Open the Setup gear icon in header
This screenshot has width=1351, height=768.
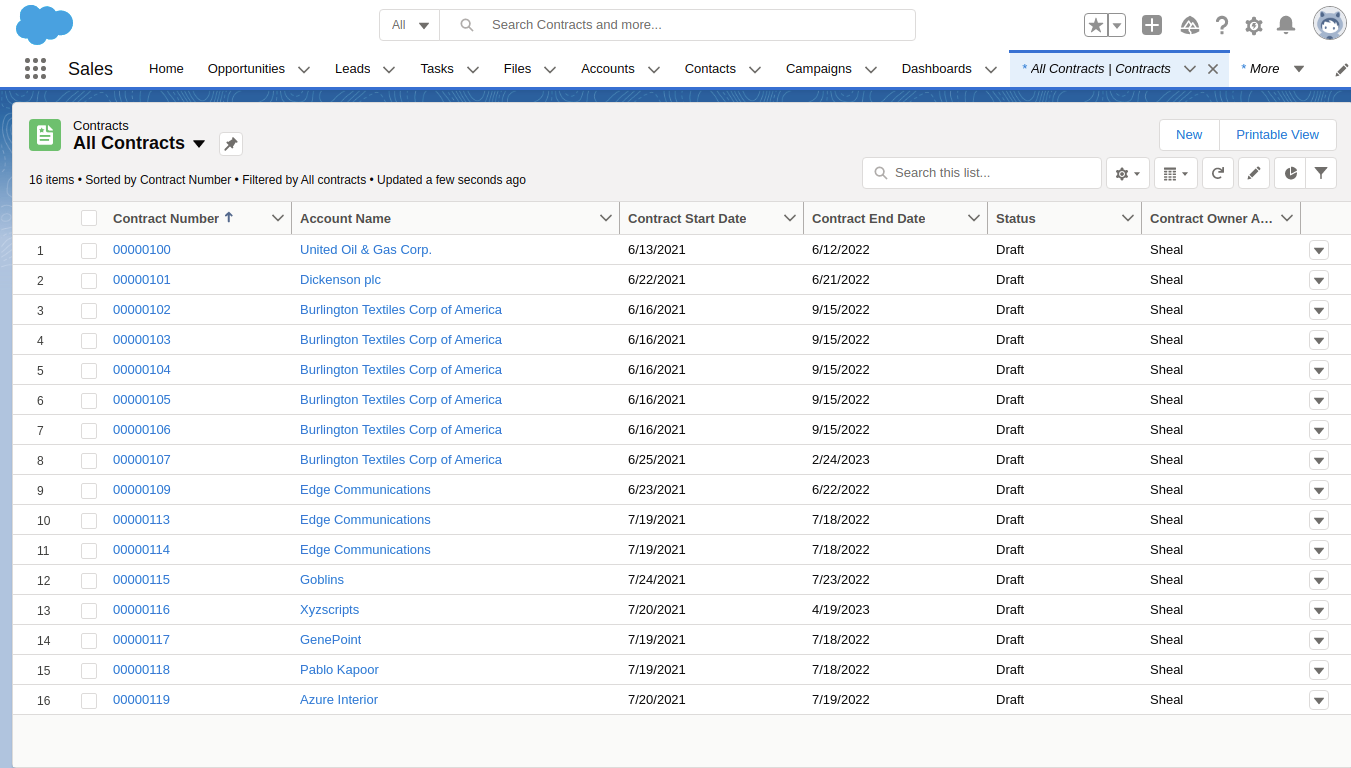coord(1254,25)
